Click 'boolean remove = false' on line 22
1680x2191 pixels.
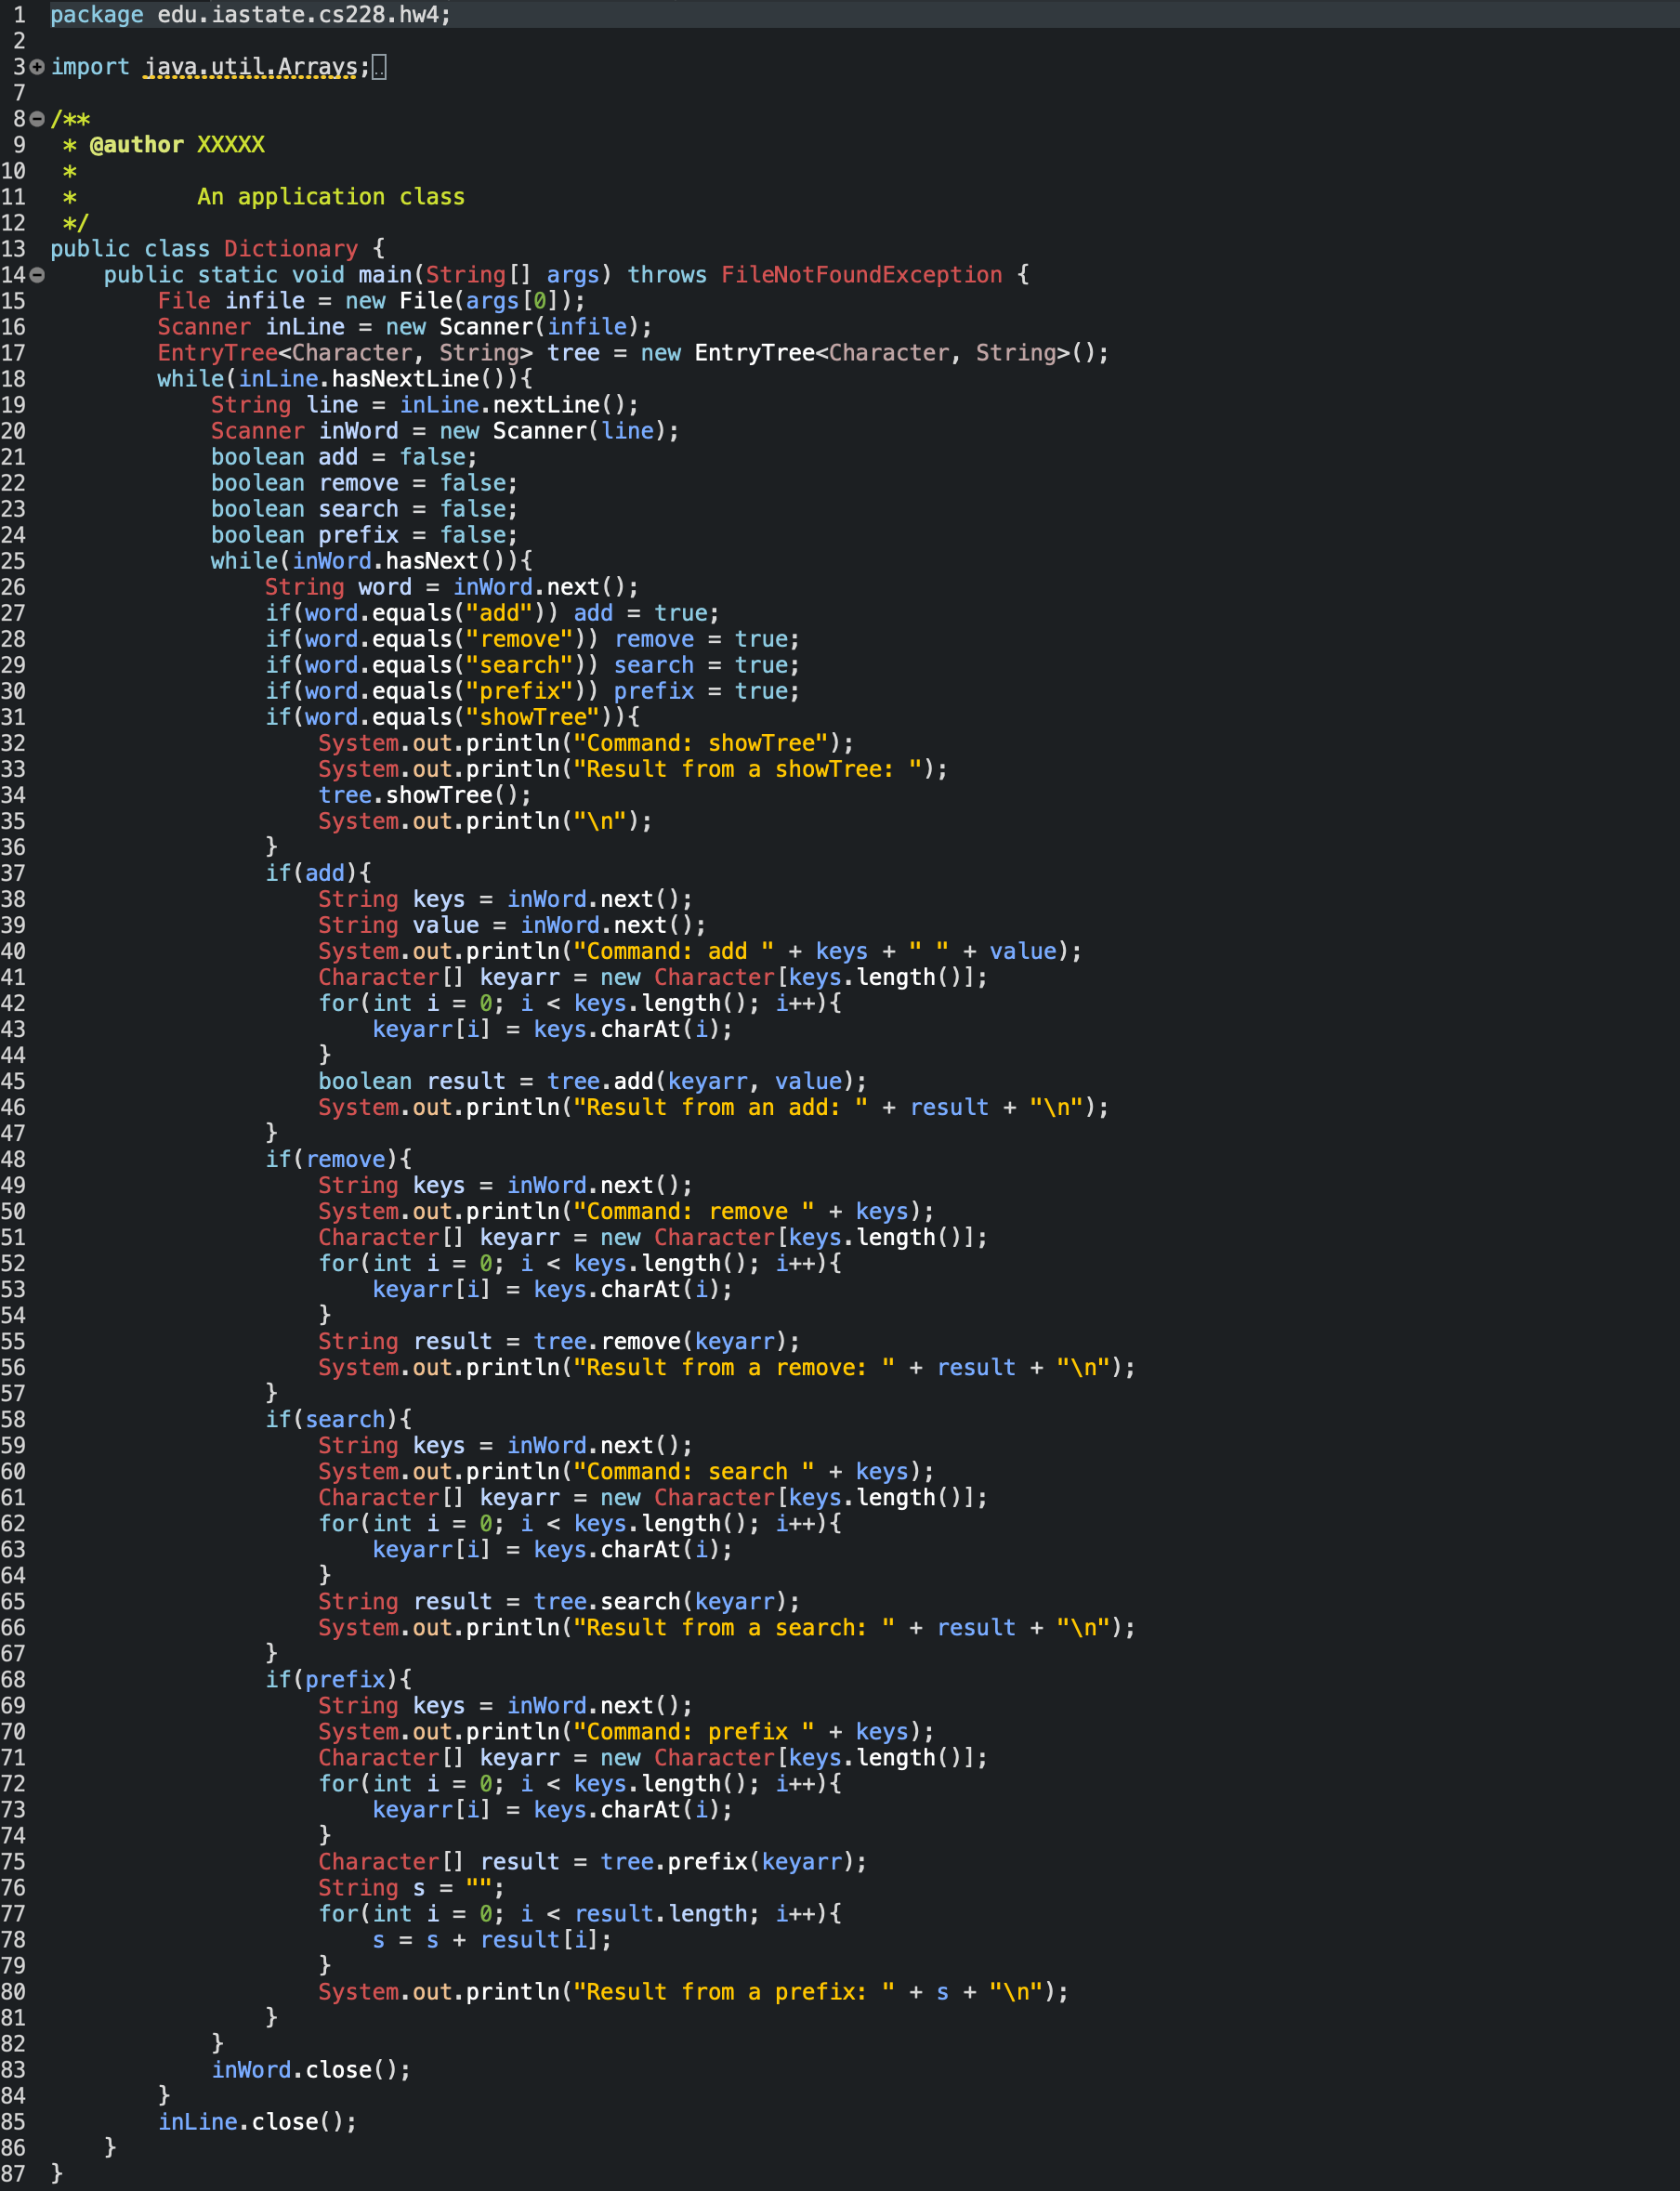(x=358, y=483)
